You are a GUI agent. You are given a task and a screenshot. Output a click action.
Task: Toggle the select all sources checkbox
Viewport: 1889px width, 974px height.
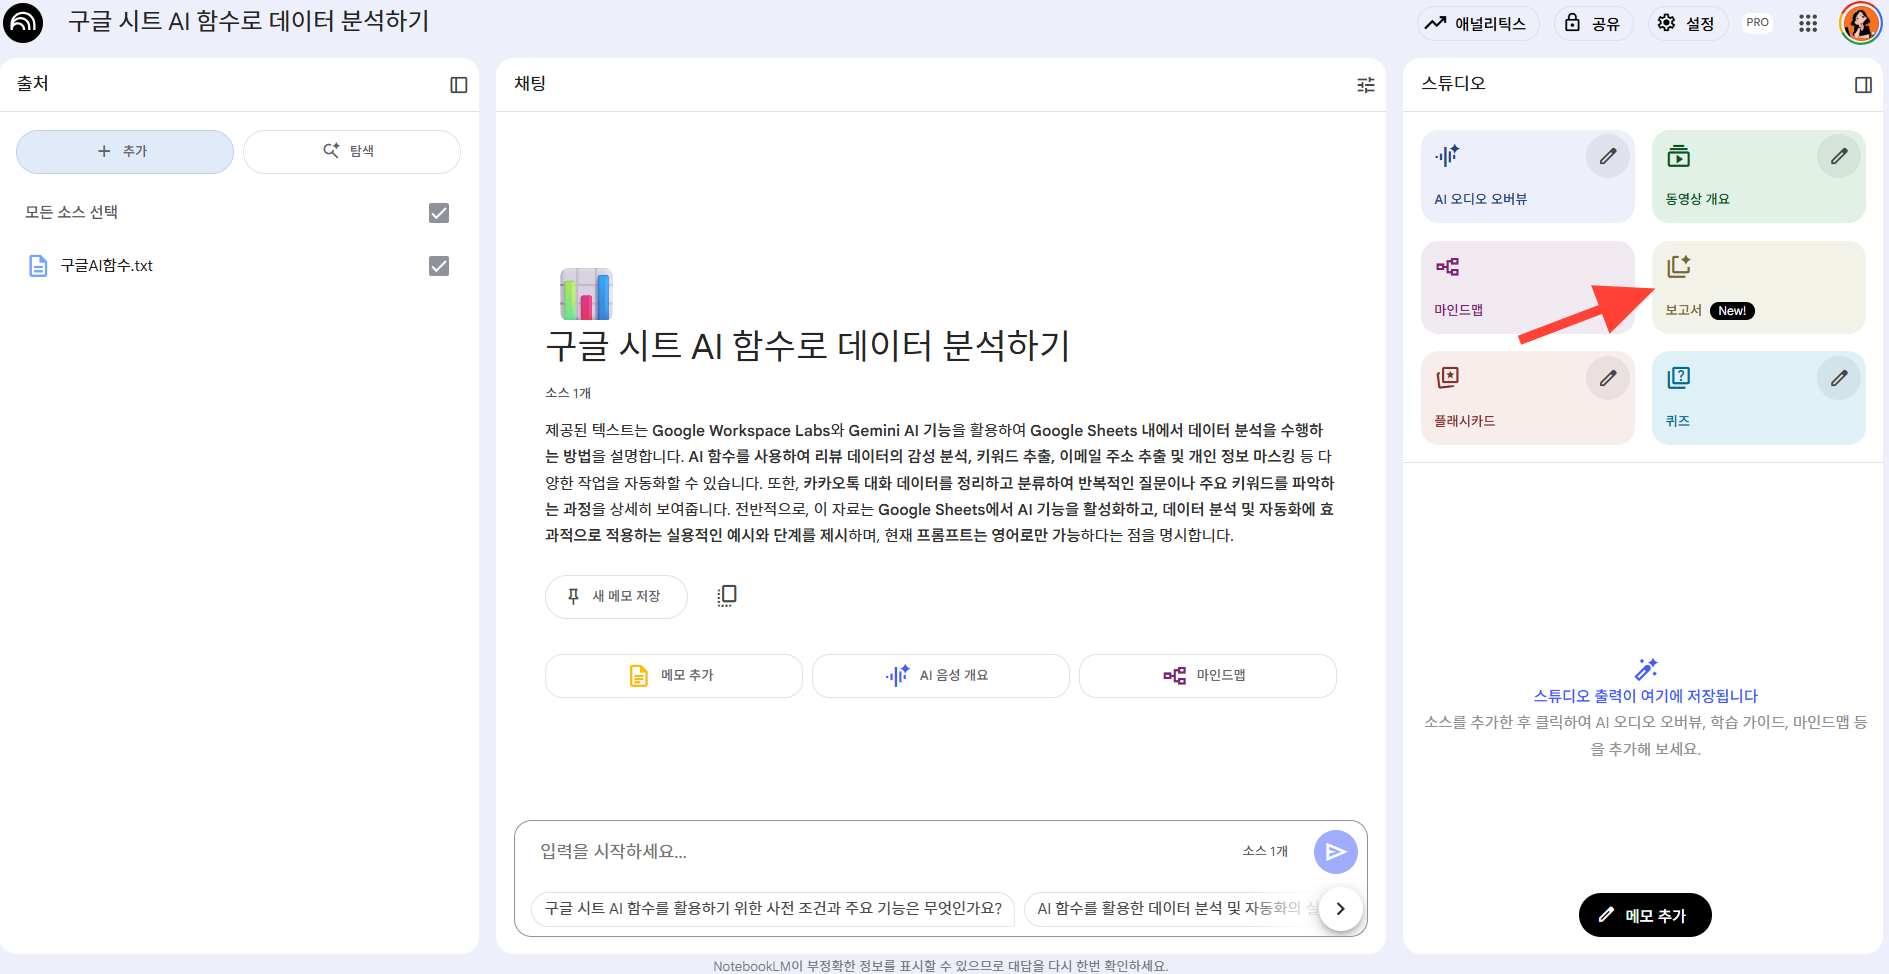pyautogui.click(x=439, y=213)
